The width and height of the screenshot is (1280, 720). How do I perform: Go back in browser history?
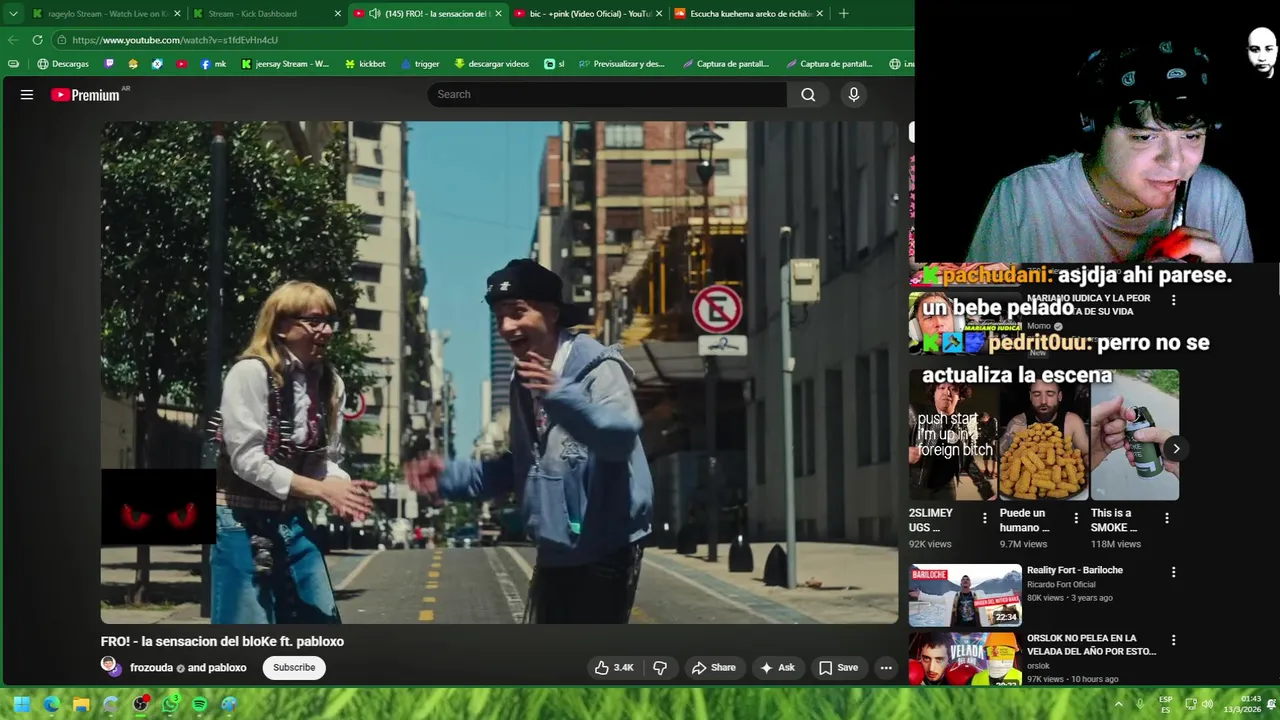(x=13, y=40)
